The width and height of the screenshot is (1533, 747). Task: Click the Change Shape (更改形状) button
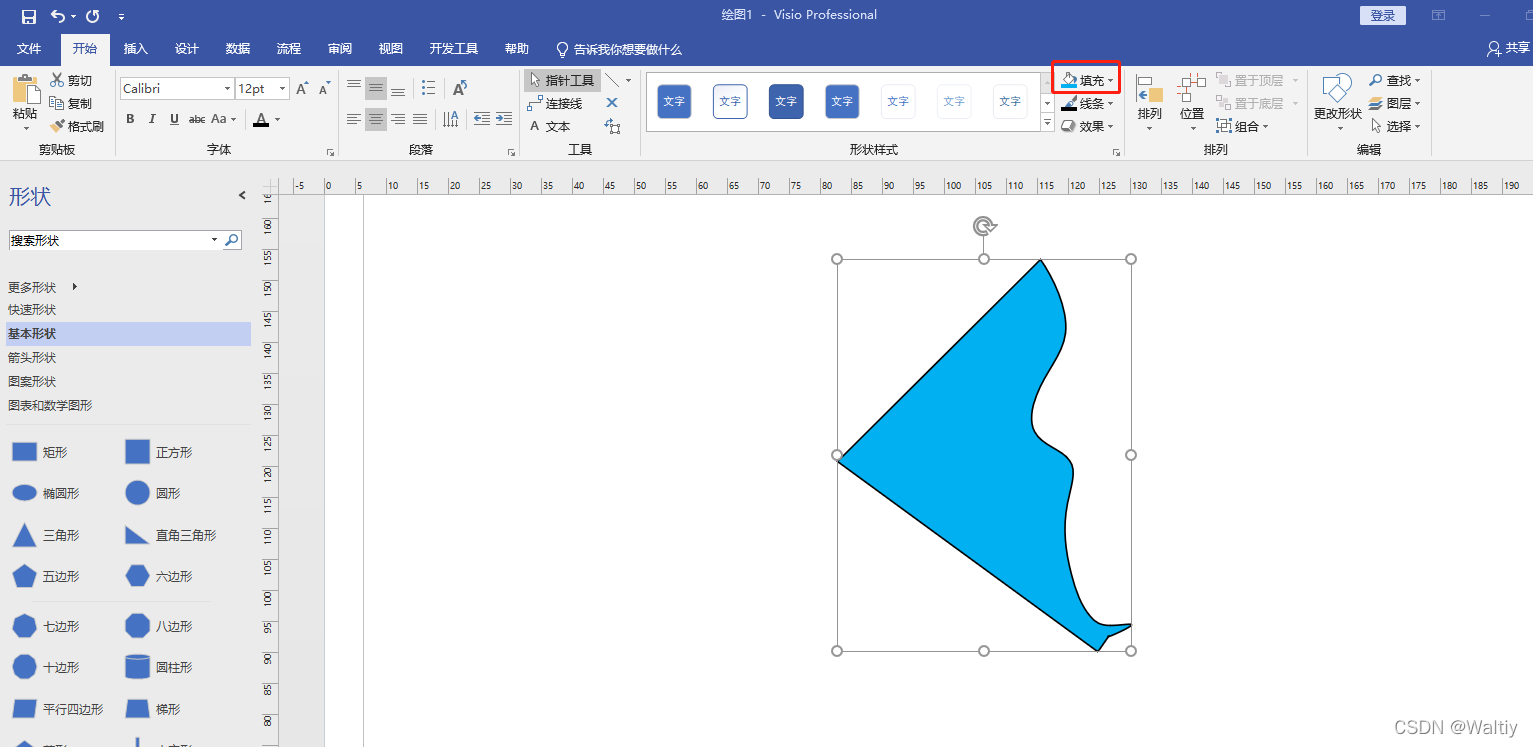[1337, 101]
